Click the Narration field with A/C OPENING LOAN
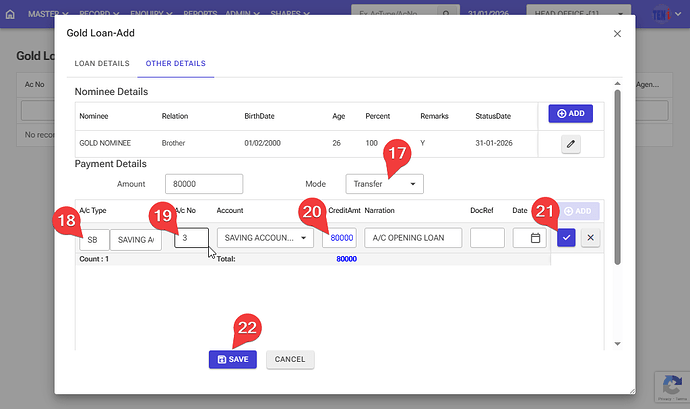The image size is (690, 409). click(x=412, y=238)
